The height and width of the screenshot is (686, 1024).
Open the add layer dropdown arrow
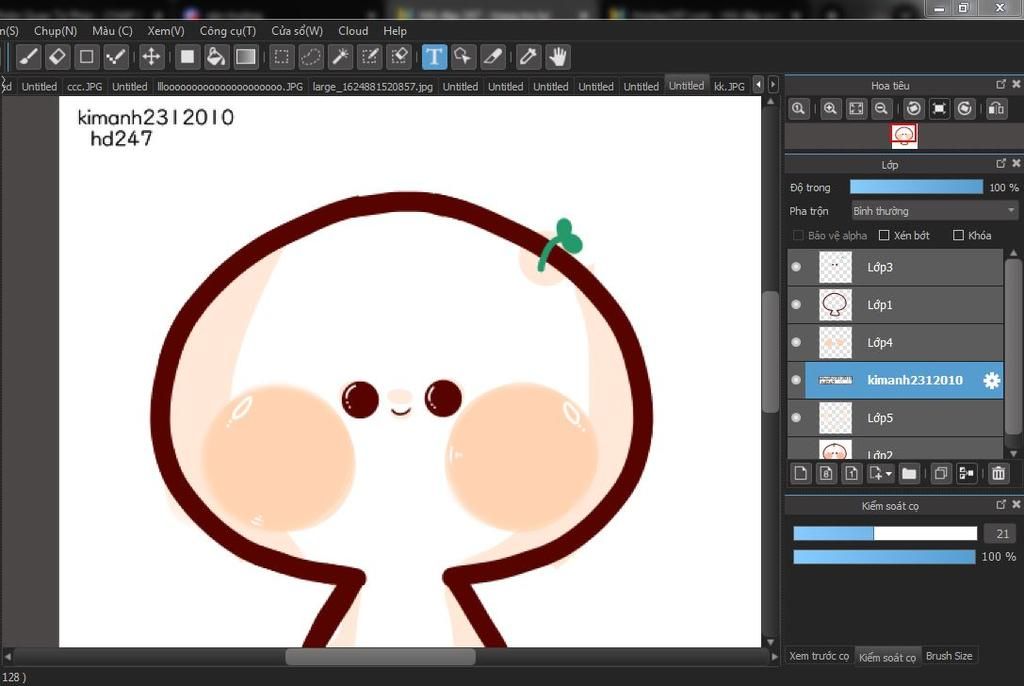(x=889, y=474)
